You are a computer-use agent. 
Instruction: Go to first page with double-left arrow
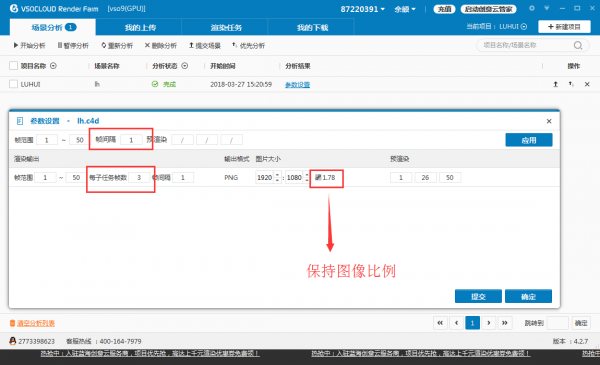pyautogui.click(x=440, y=323)
